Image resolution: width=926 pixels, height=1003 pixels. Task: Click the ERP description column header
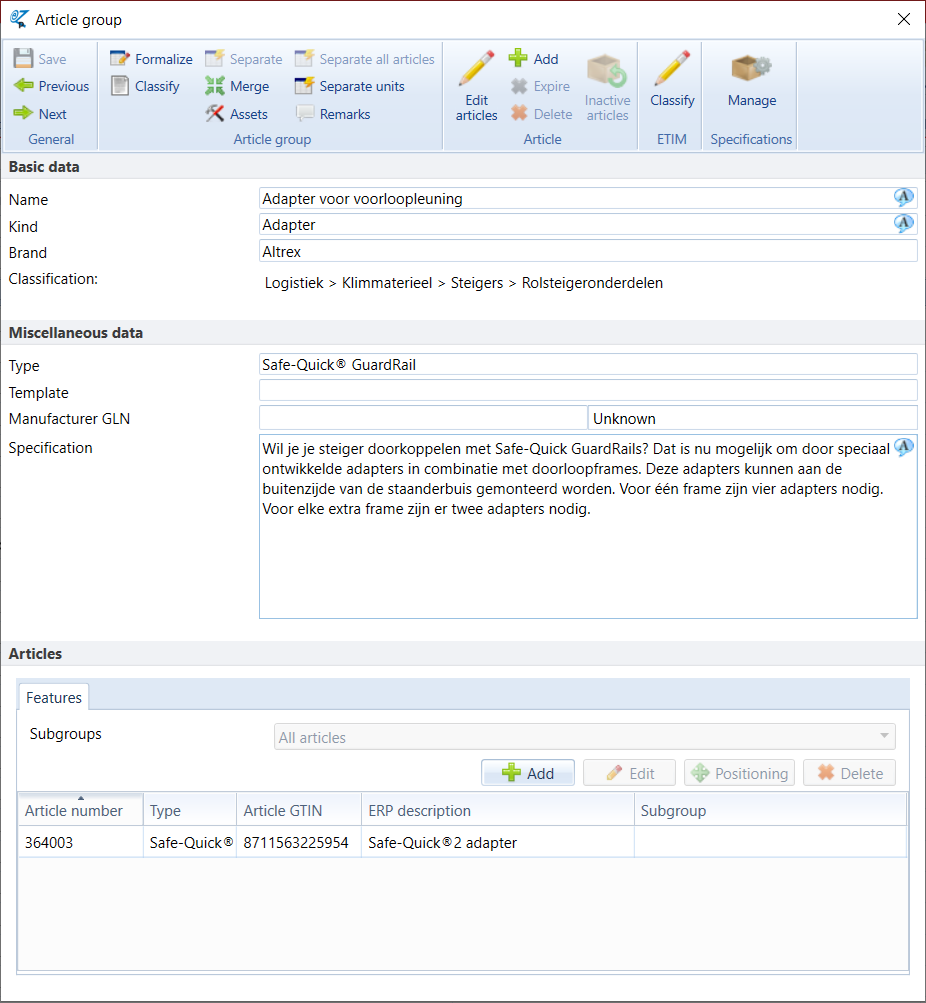[x=498, y=810]
